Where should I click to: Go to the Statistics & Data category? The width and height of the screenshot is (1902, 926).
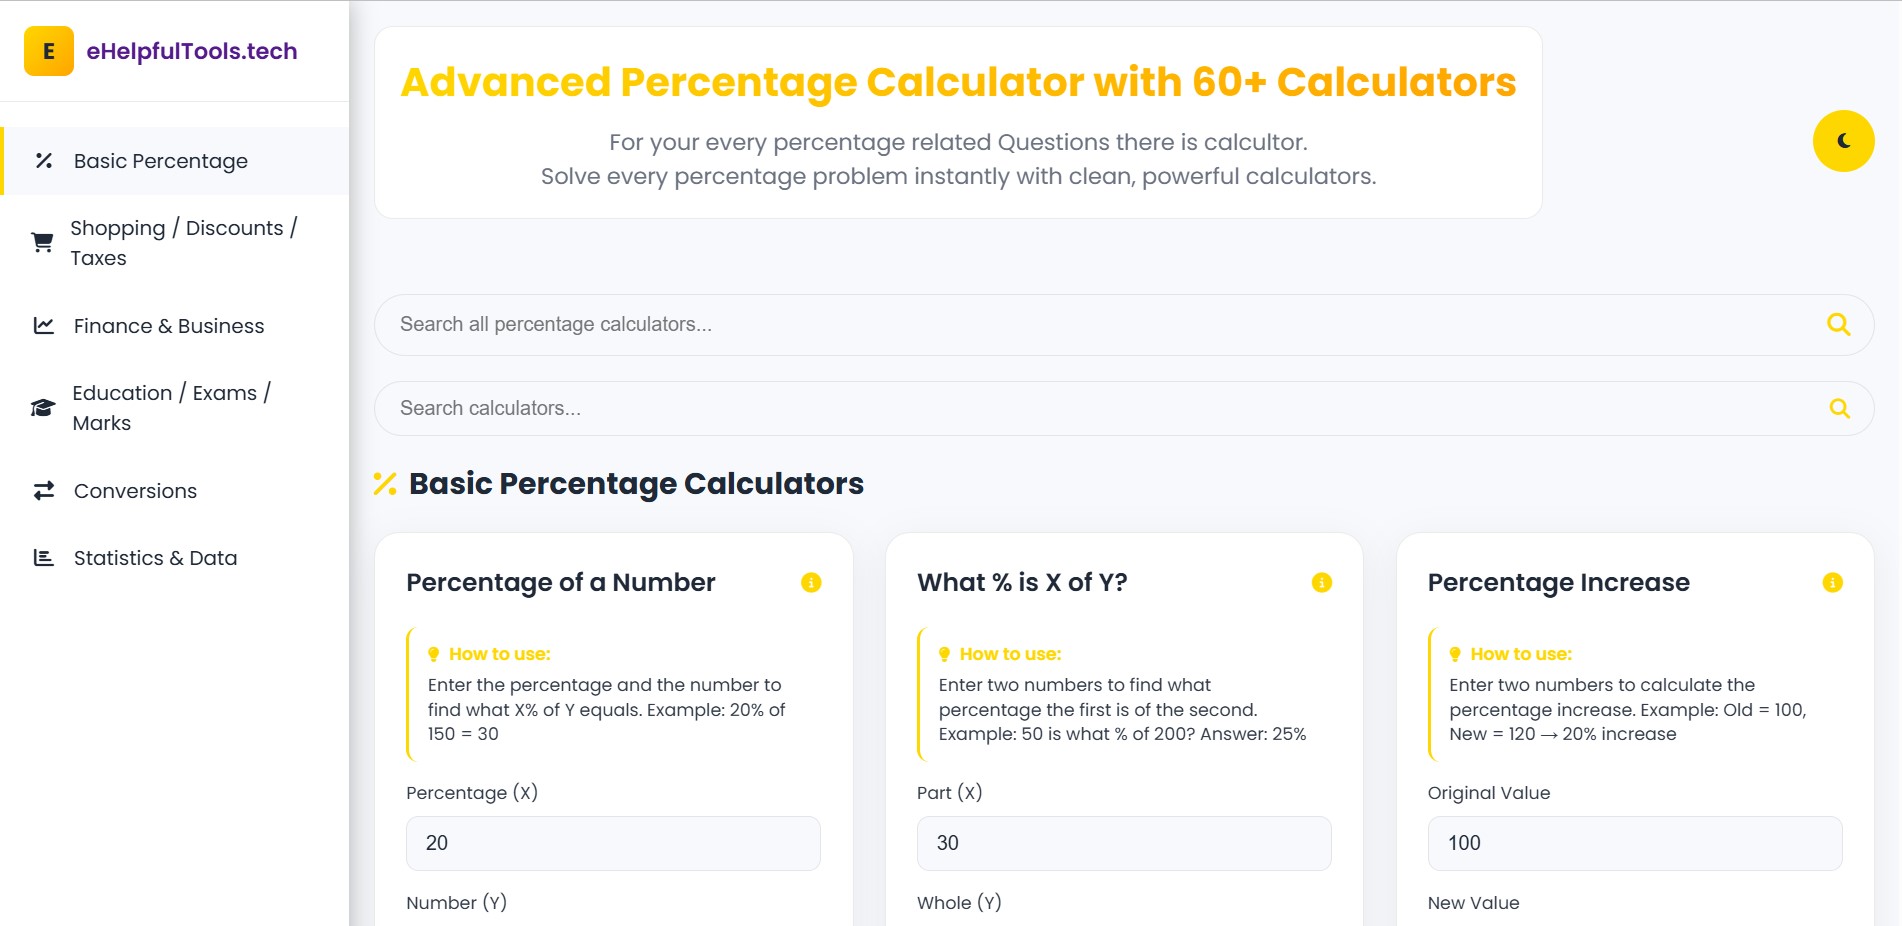click(x=154, y=557)
